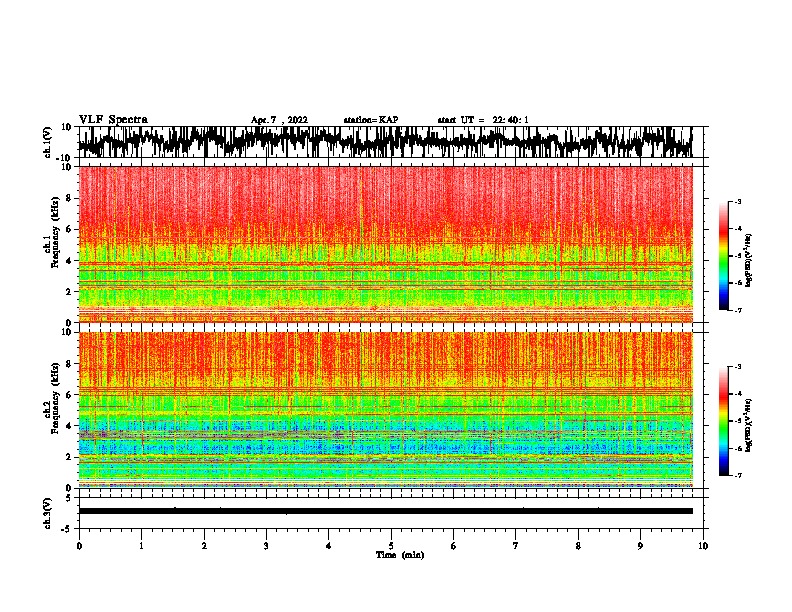Viewport: 792px width, 612px height.
Task: Click the "-6" label on ch.2 colorbar
Action: pyautogui.click(x=738, y=448)
